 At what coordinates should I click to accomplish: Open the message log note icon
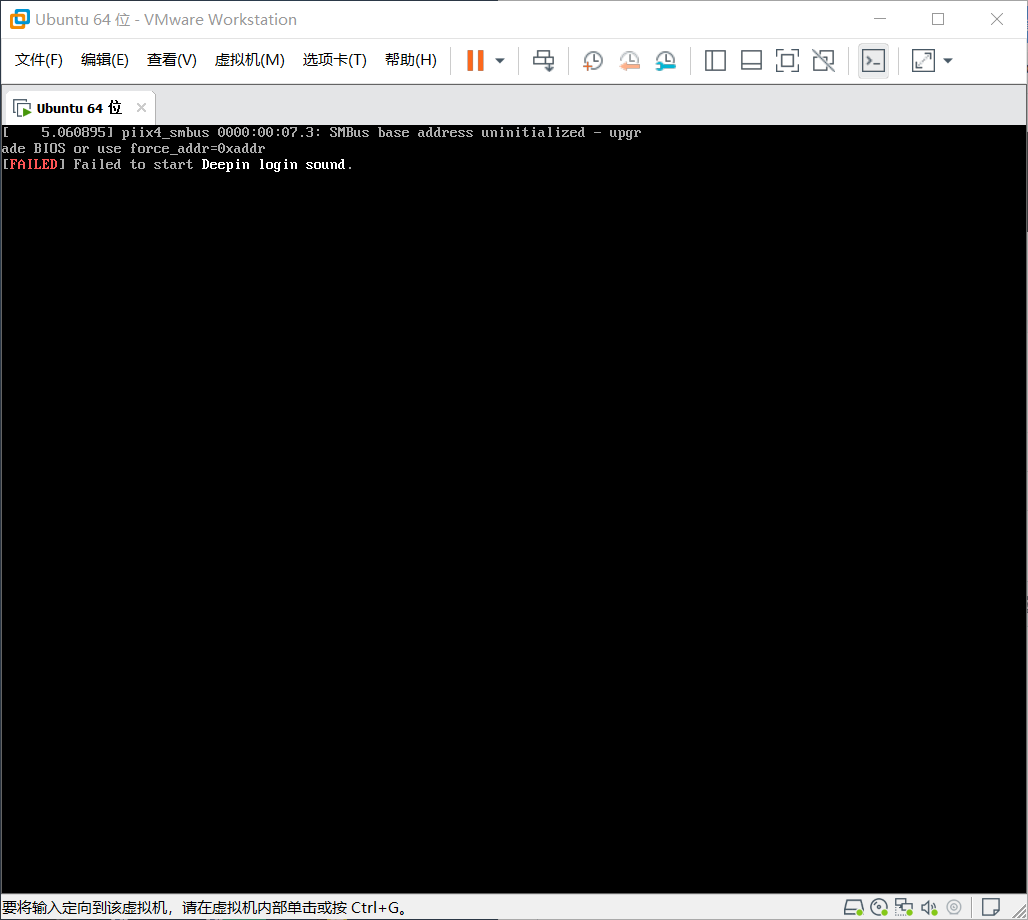coord(991,908)
